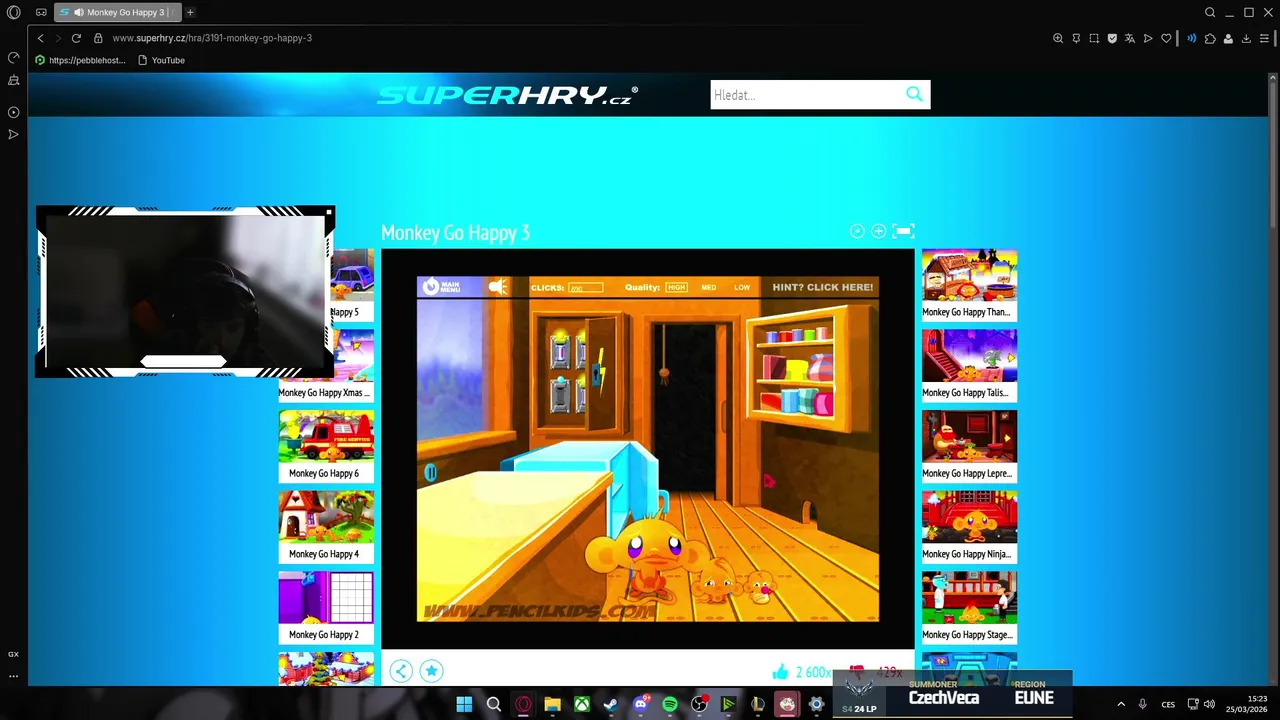Reload the current page
This screenshot has width=1280, height=720.
click(x=76, y=38)
